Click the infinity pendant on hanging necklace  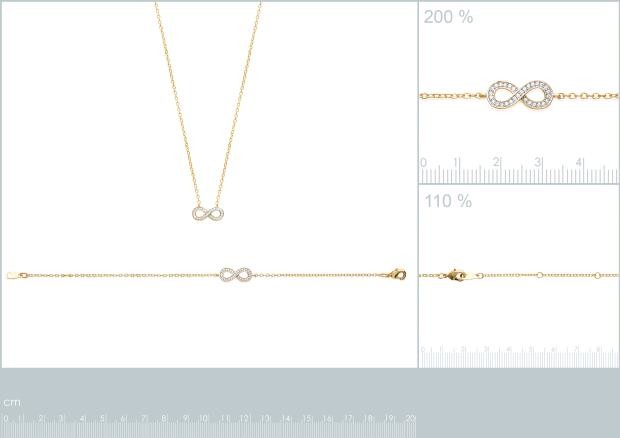[208, 214]
